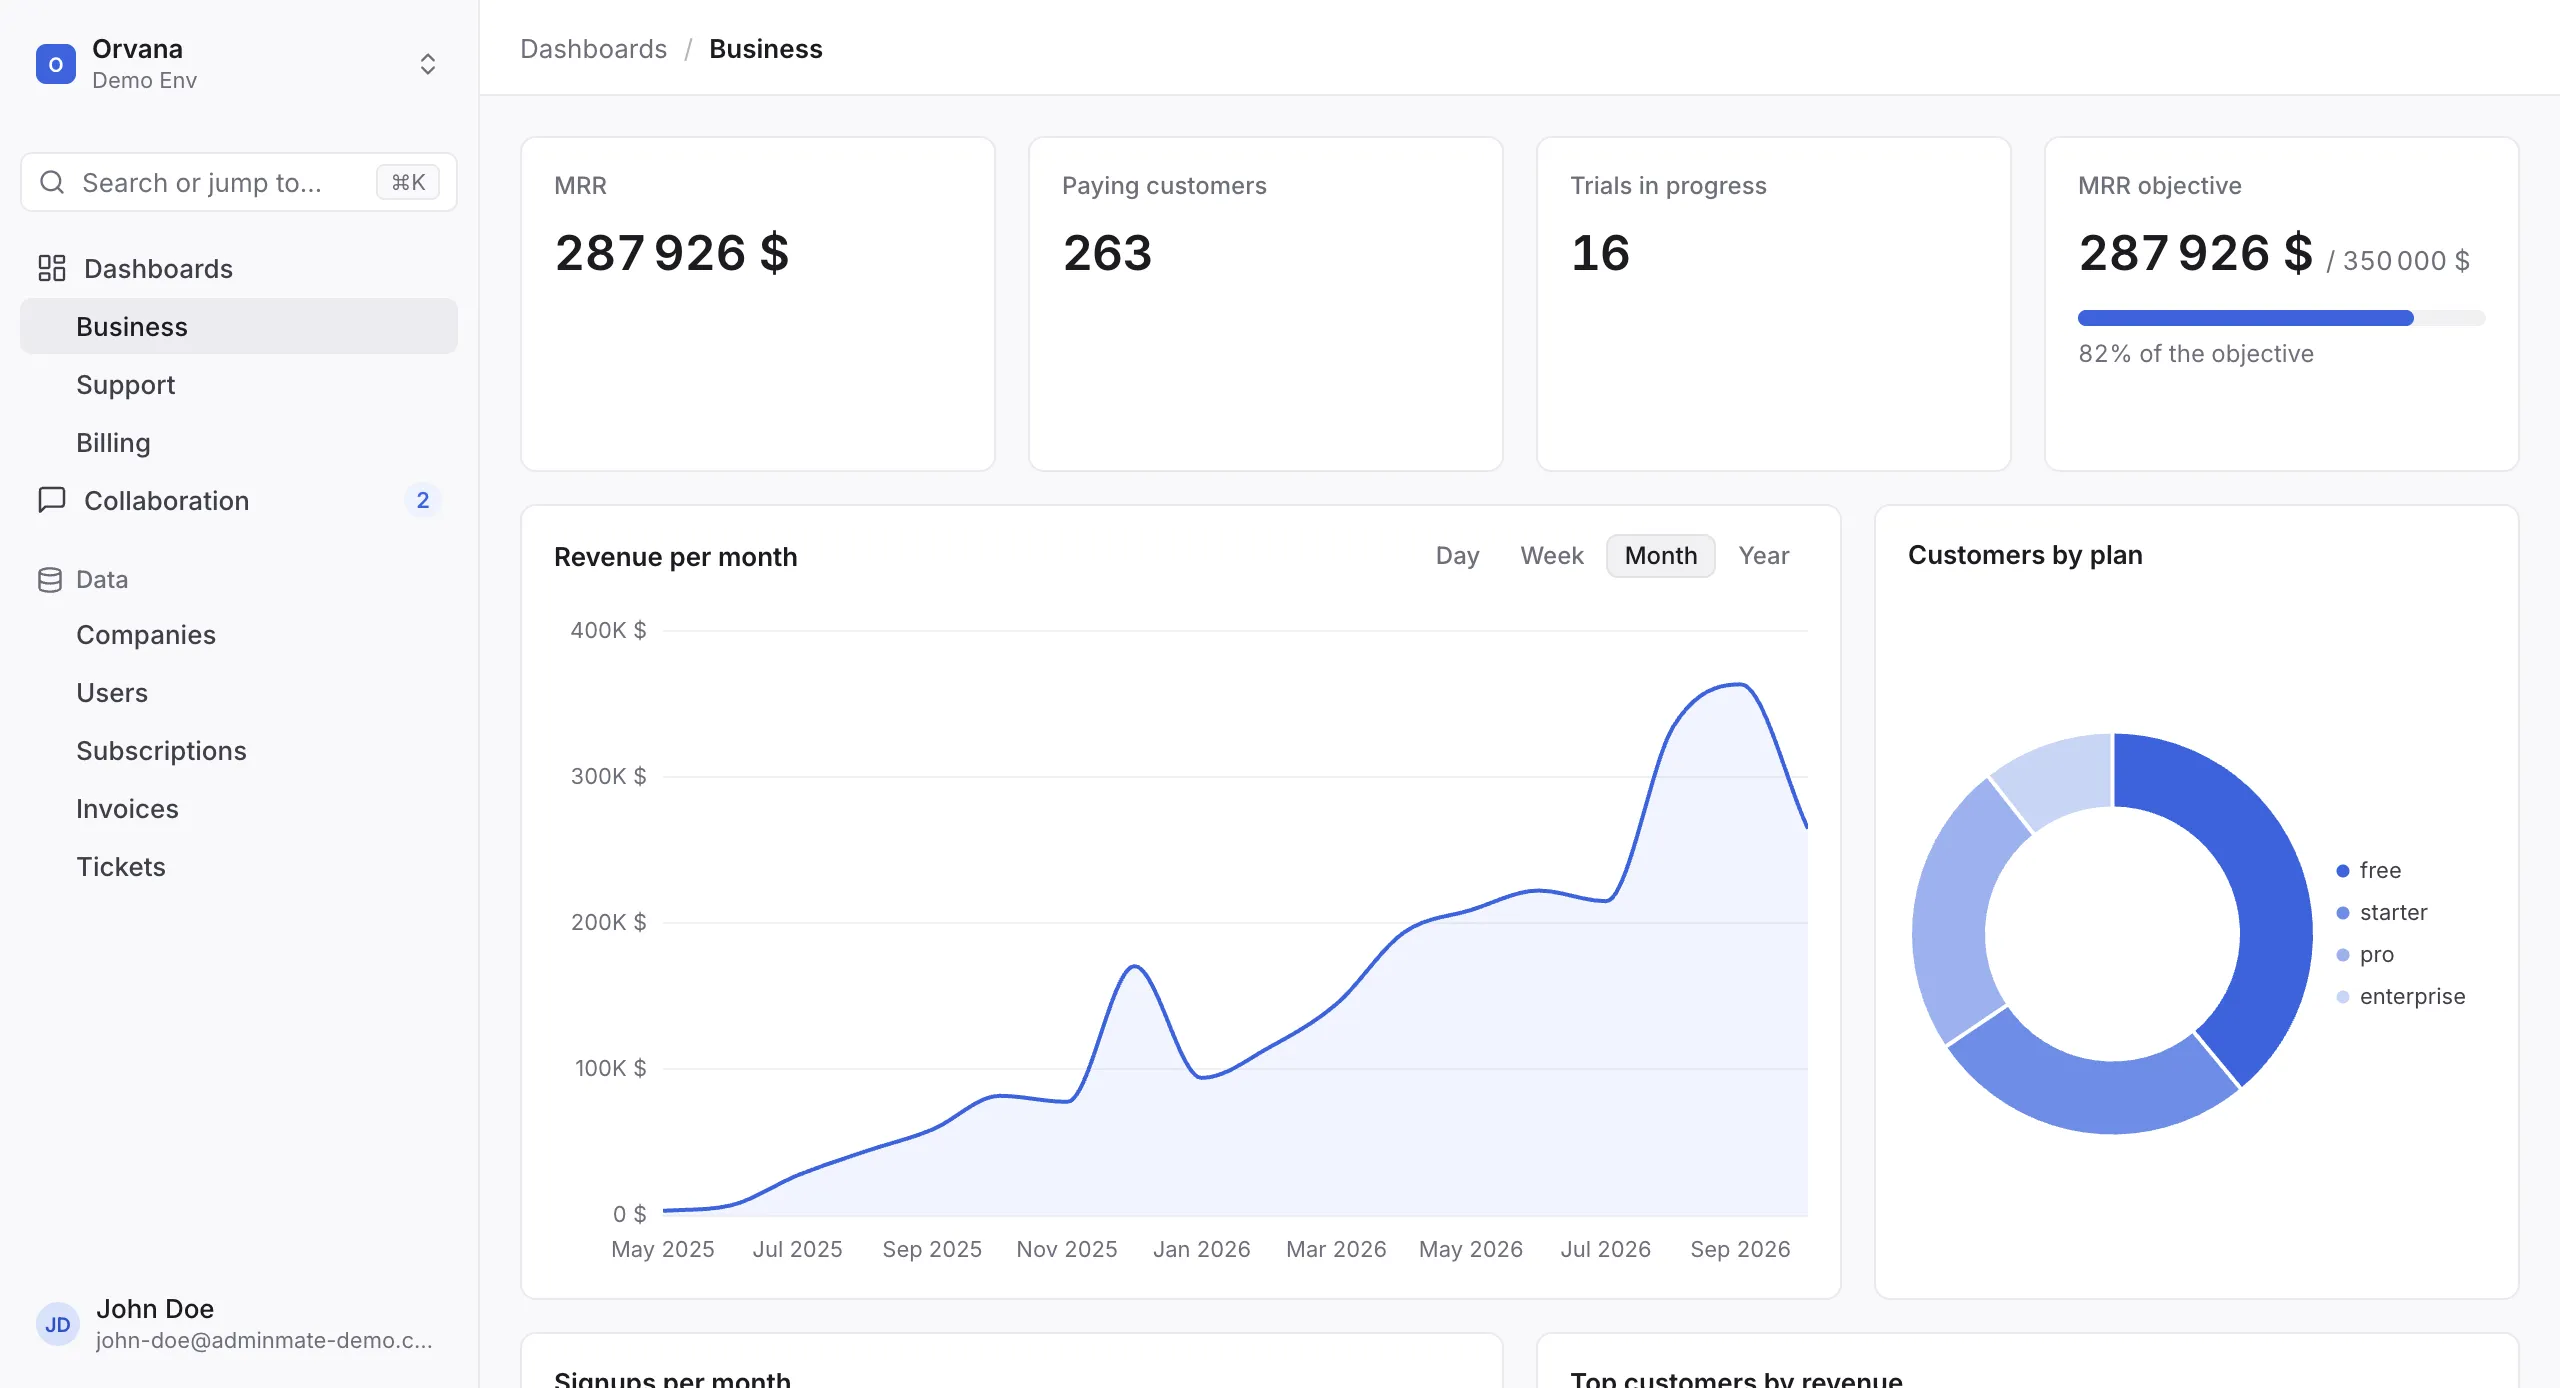Click the Orvana blue logo icon
This screenshot has height=1388, width=2560.
click(56, 64)
